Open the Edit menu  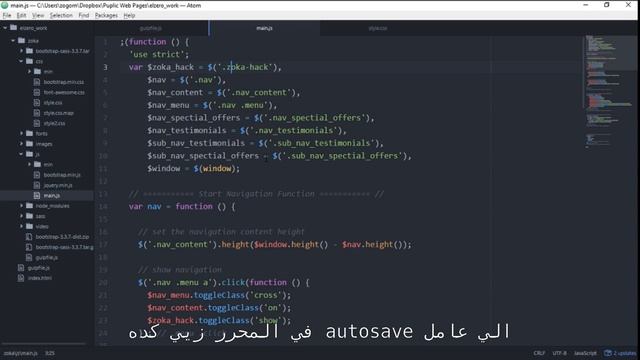pos(22,16)
